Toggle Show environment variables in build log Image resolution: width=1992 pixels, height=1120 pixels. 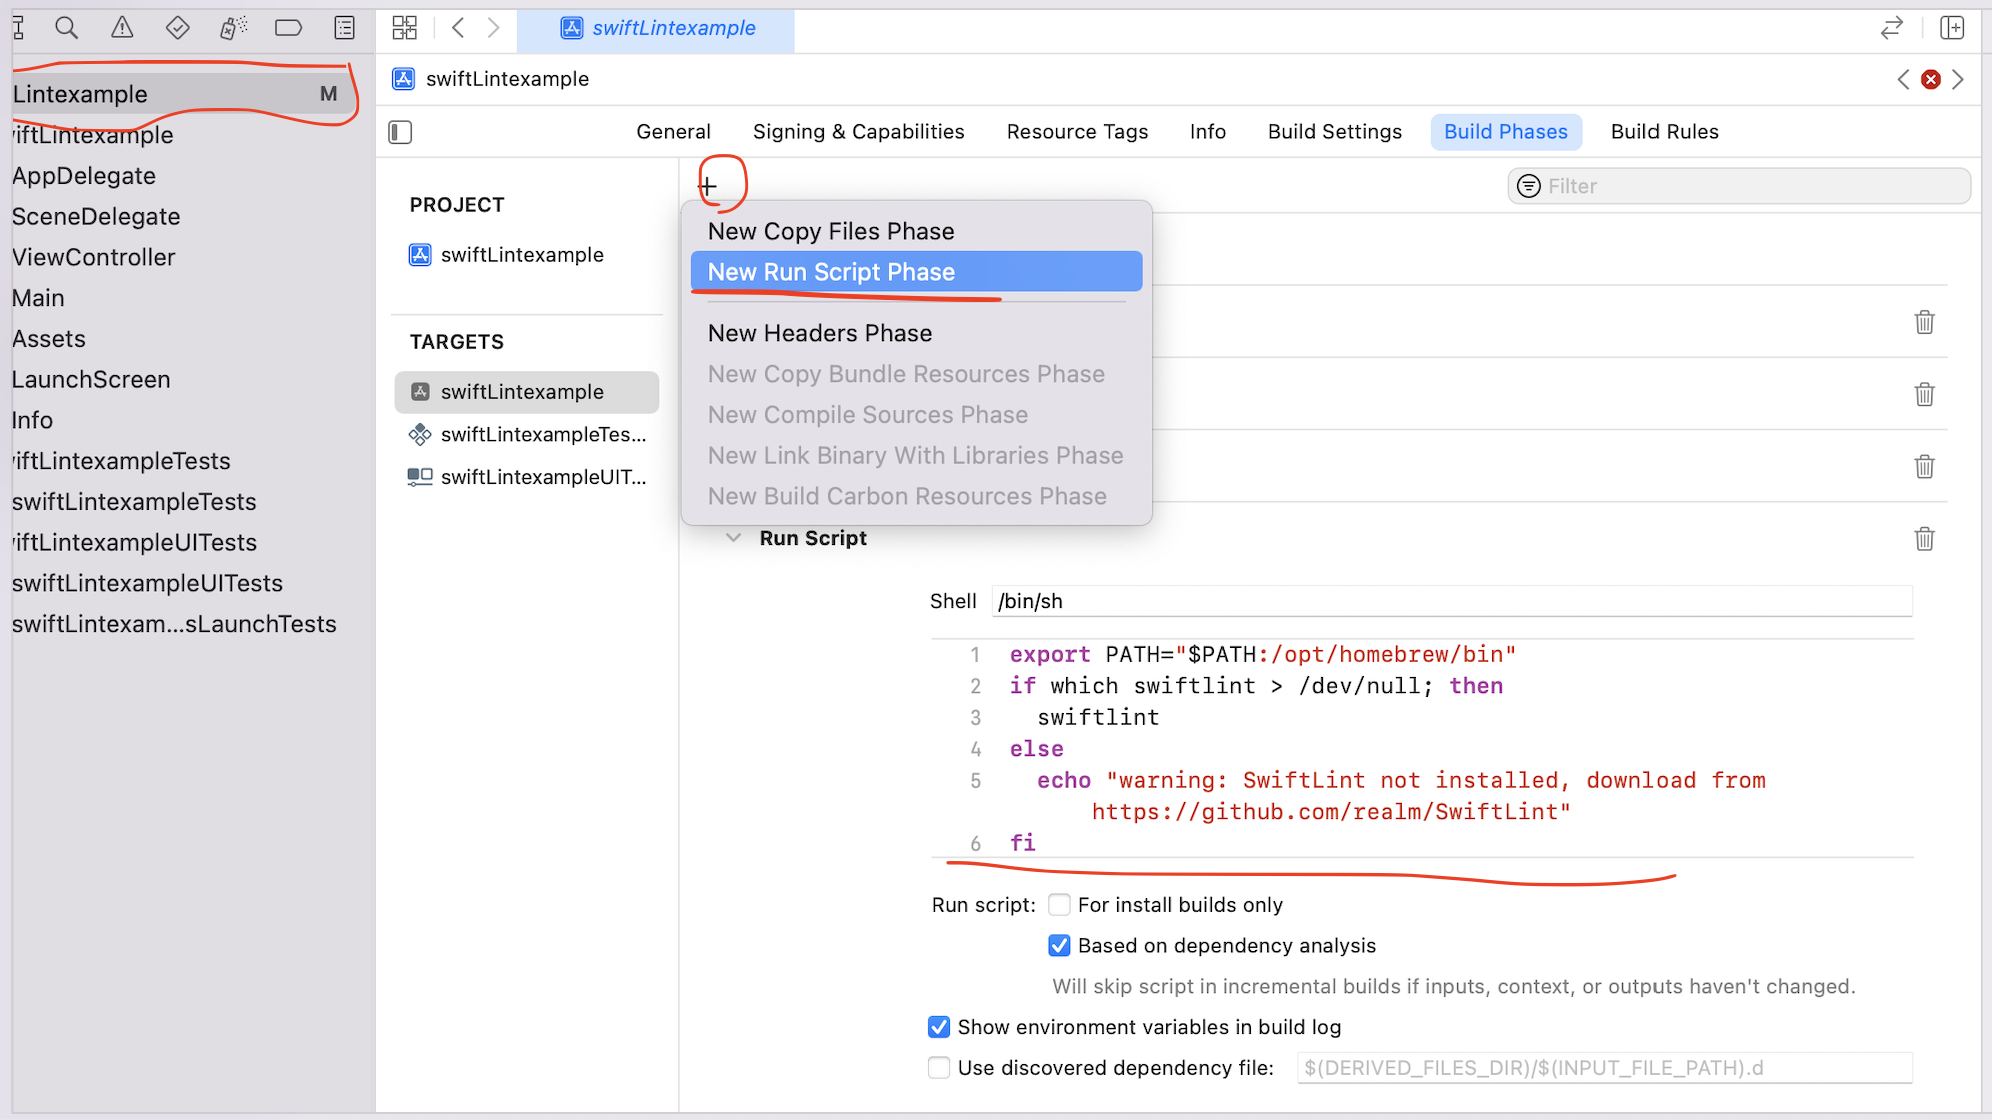(939, 1027)
